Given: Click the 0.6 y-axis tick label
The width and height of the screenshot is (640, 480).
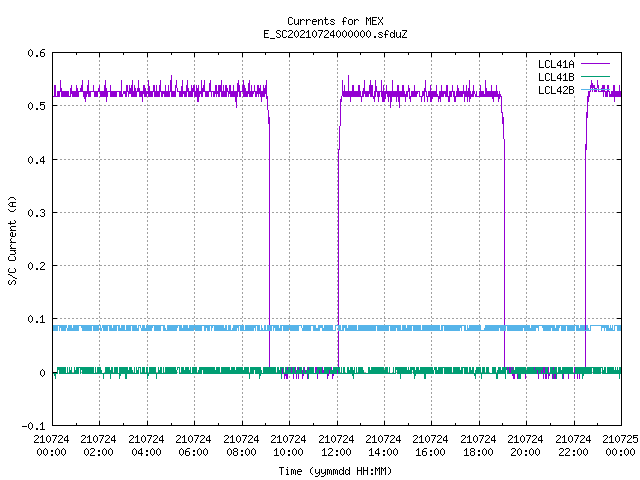Looking at the screenshot, I should coord(36,53).
